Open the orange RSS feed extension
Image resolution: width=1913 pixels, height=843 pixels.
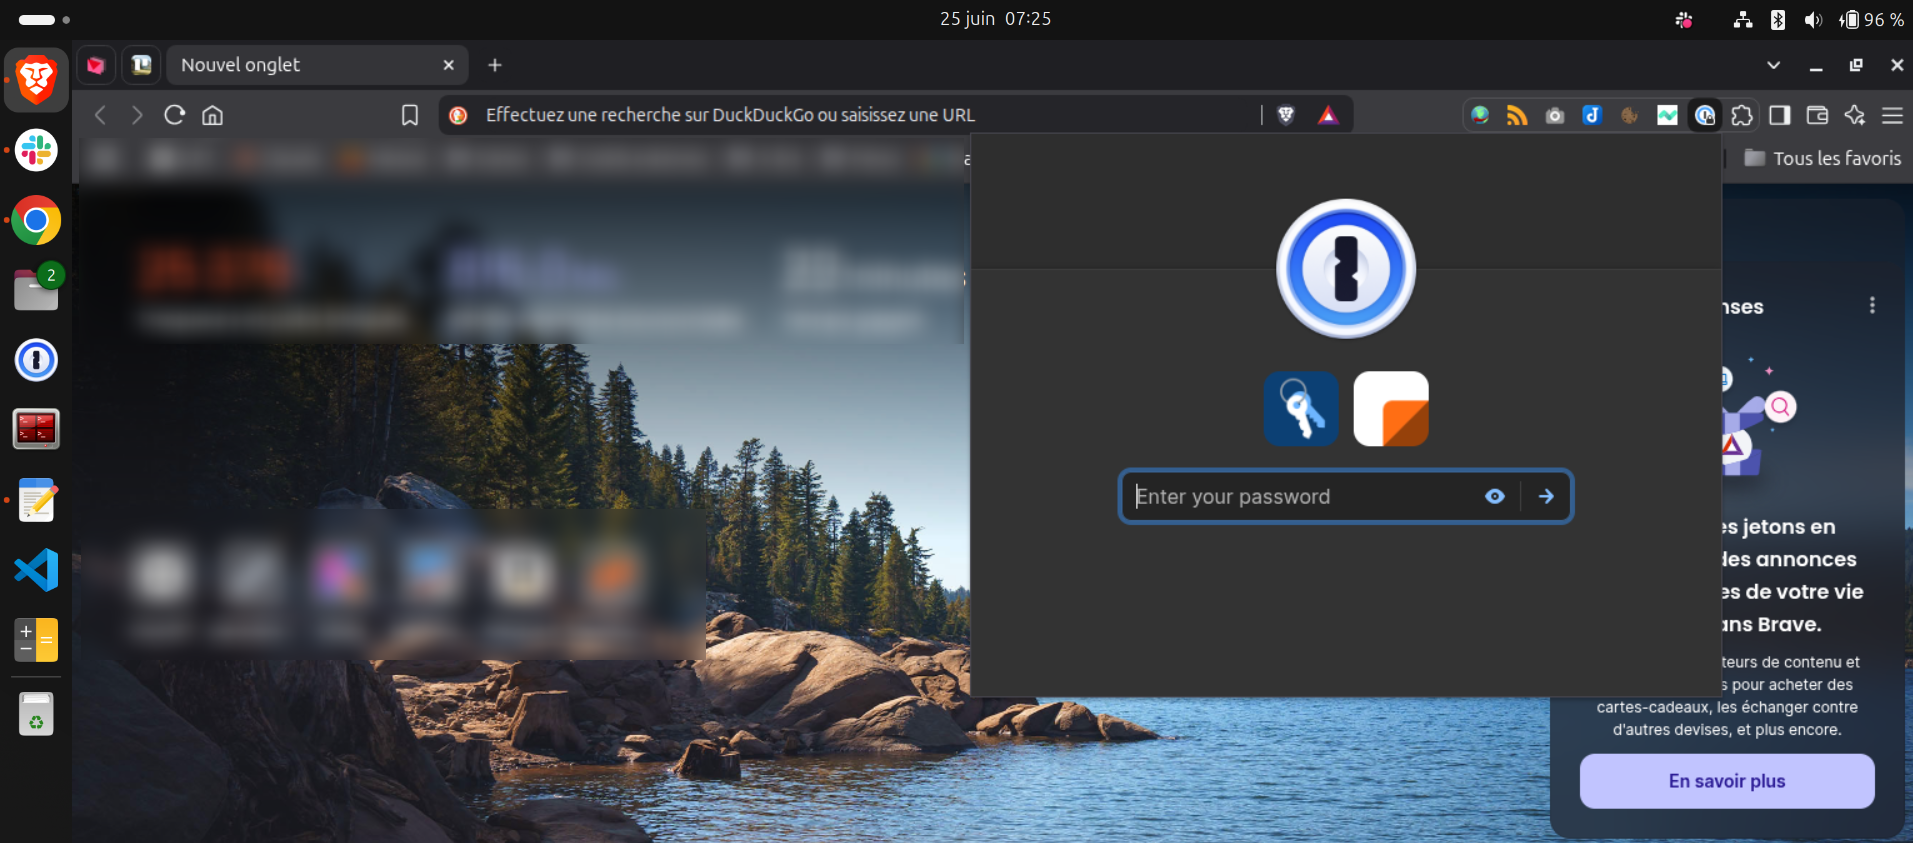point(1517,115)
